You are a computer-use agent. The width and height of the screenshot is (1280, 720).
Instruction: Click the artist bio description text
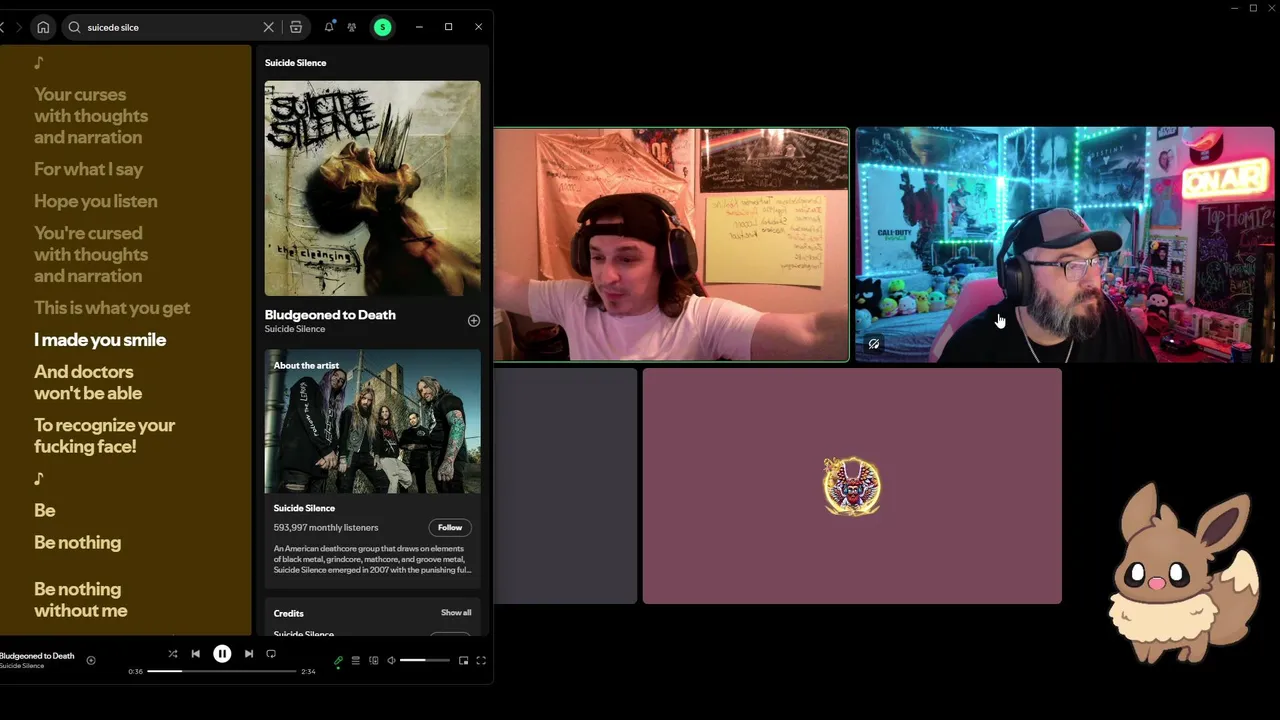(x=372, y=559)
